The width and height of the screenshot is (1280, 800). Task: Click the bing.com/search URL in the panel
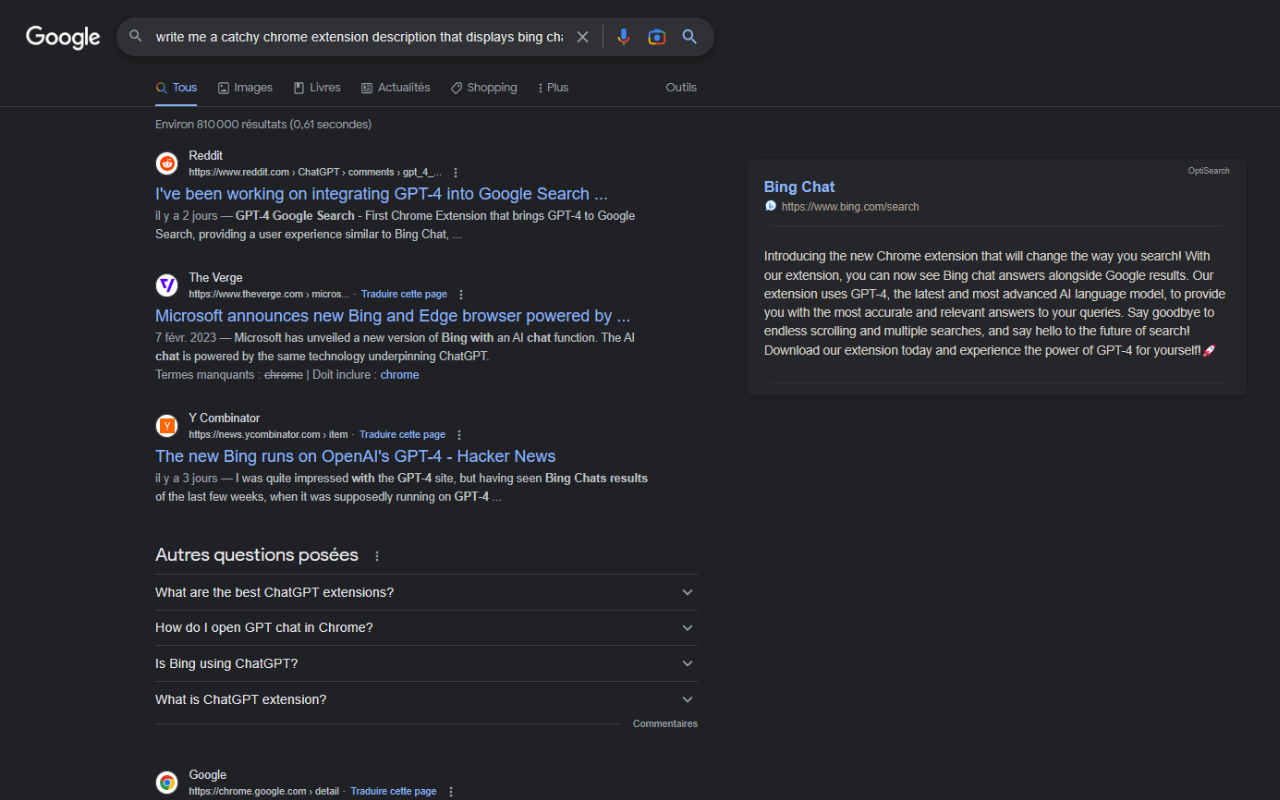[x=850, y=207]
